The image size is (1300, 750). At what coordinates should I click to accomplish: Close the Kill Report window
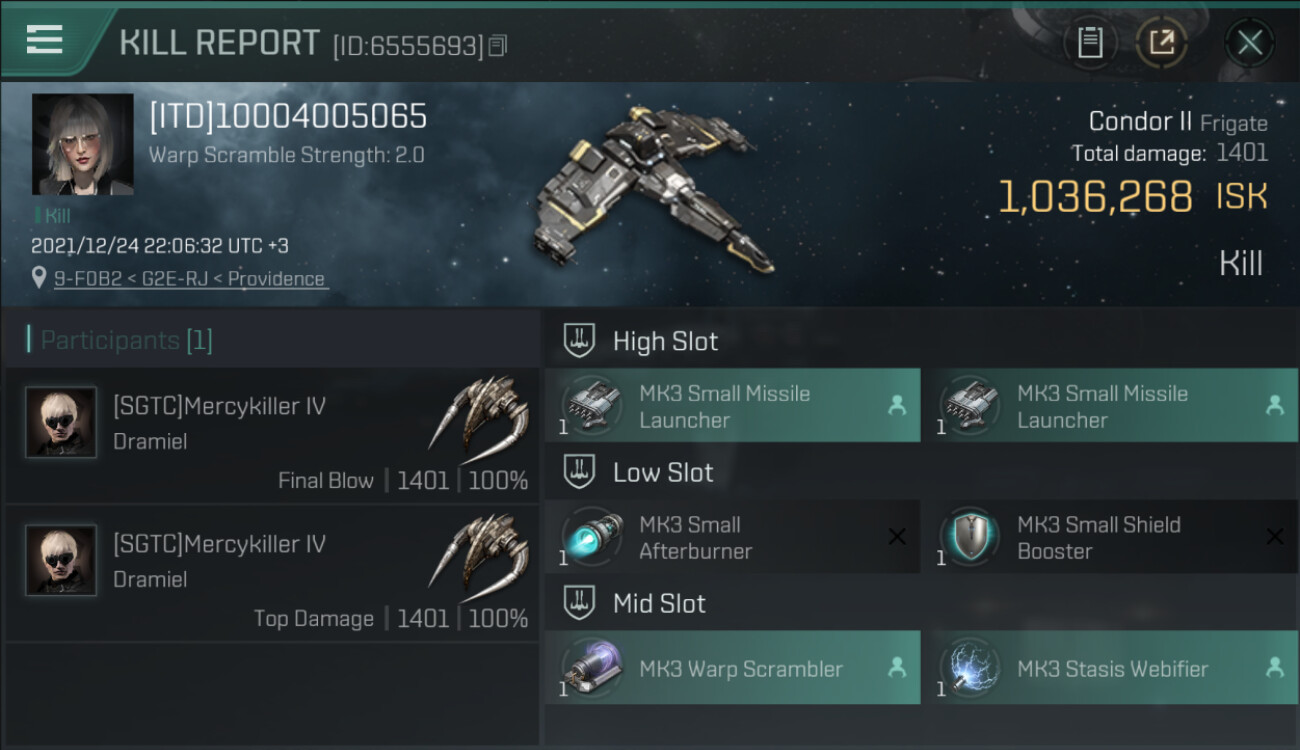point(1249,43)
